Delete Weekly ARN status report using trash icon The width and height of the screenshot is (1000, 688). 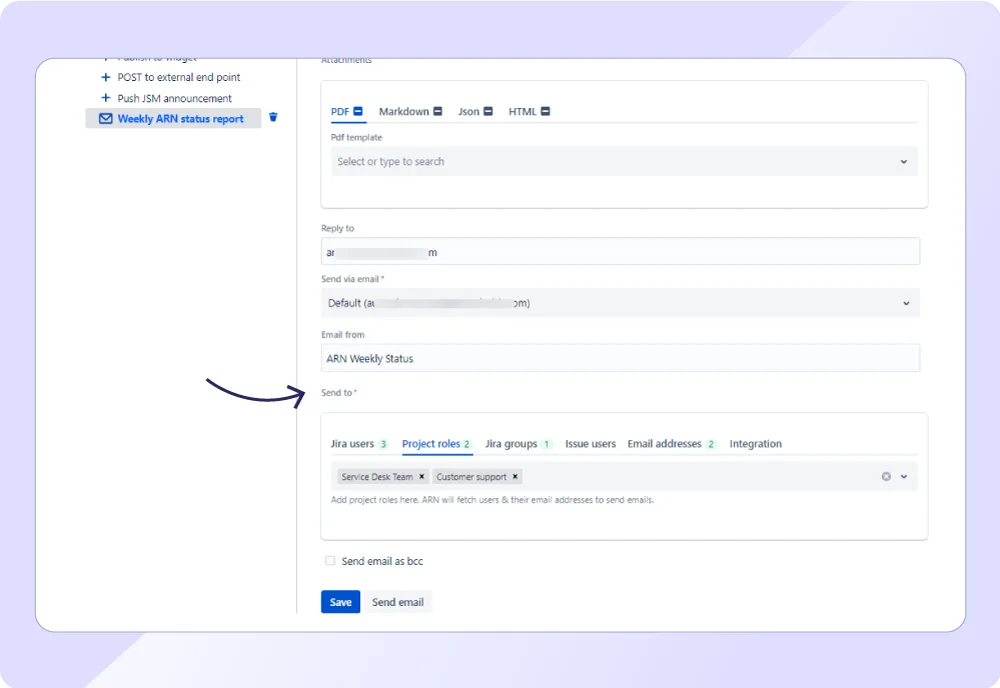pos(273,117)
